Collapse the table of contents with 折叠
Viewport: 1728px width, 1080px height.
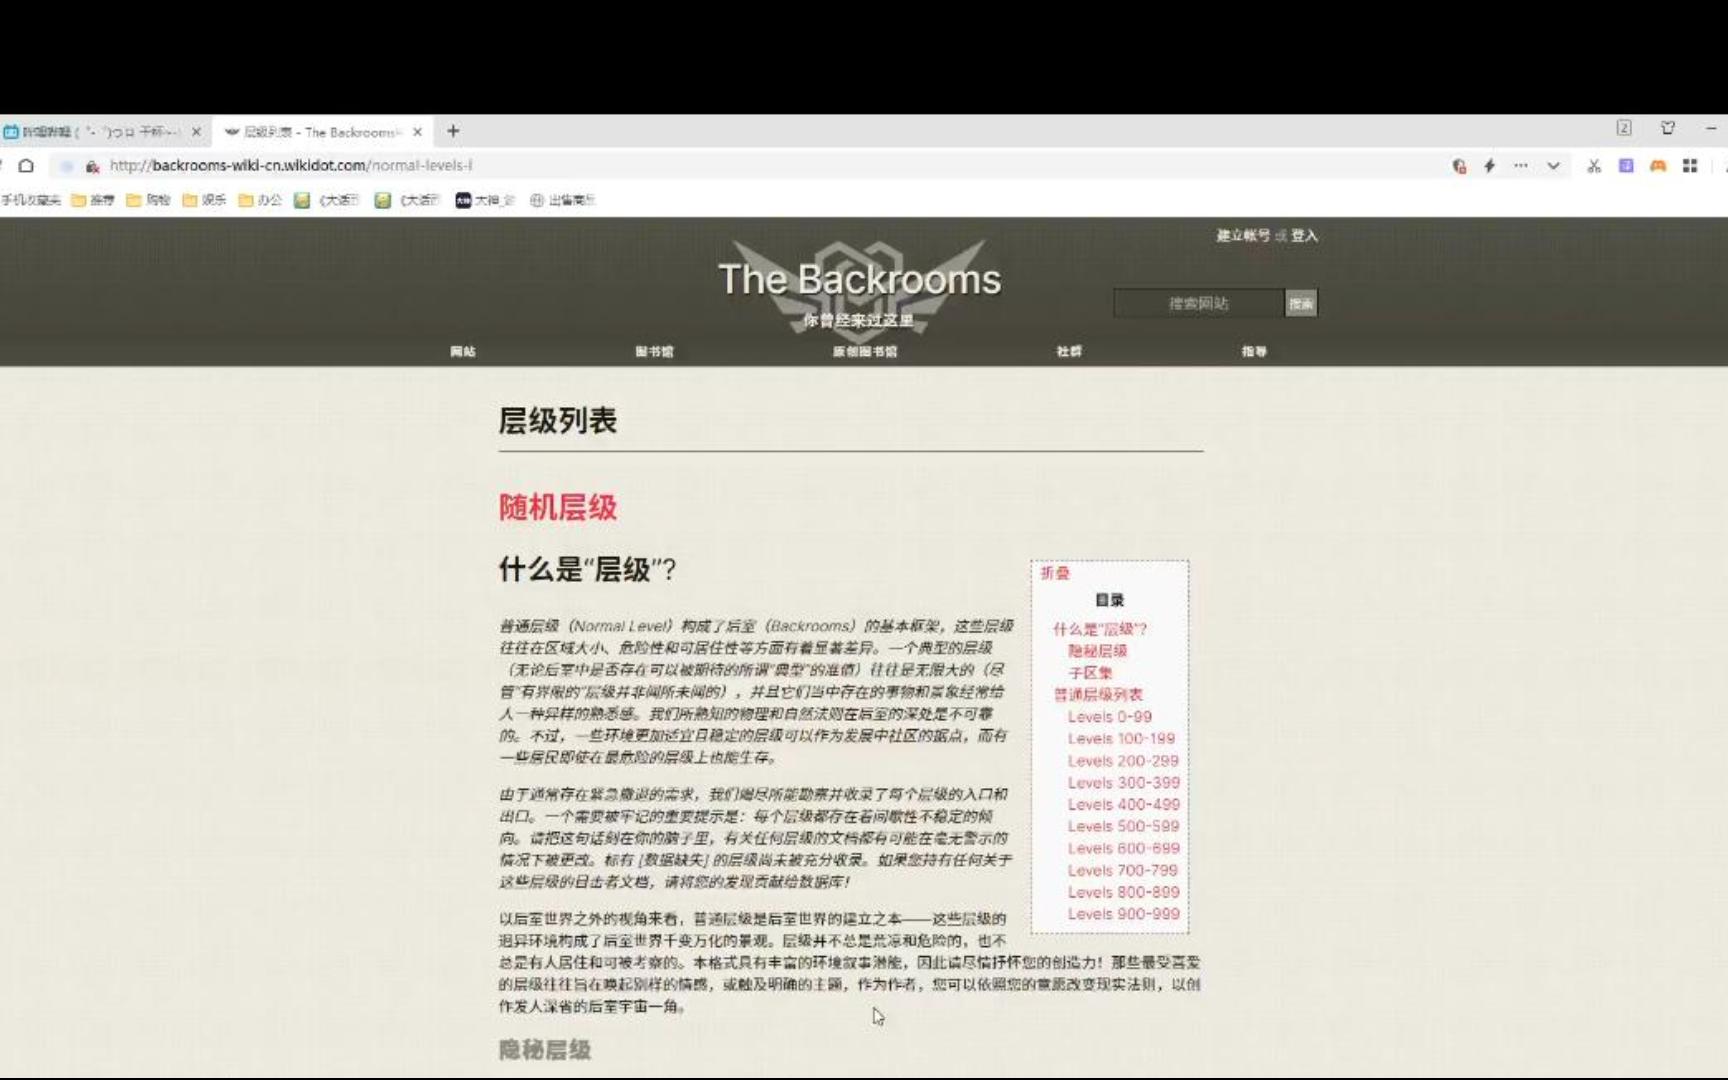(x=1055, y=573)
